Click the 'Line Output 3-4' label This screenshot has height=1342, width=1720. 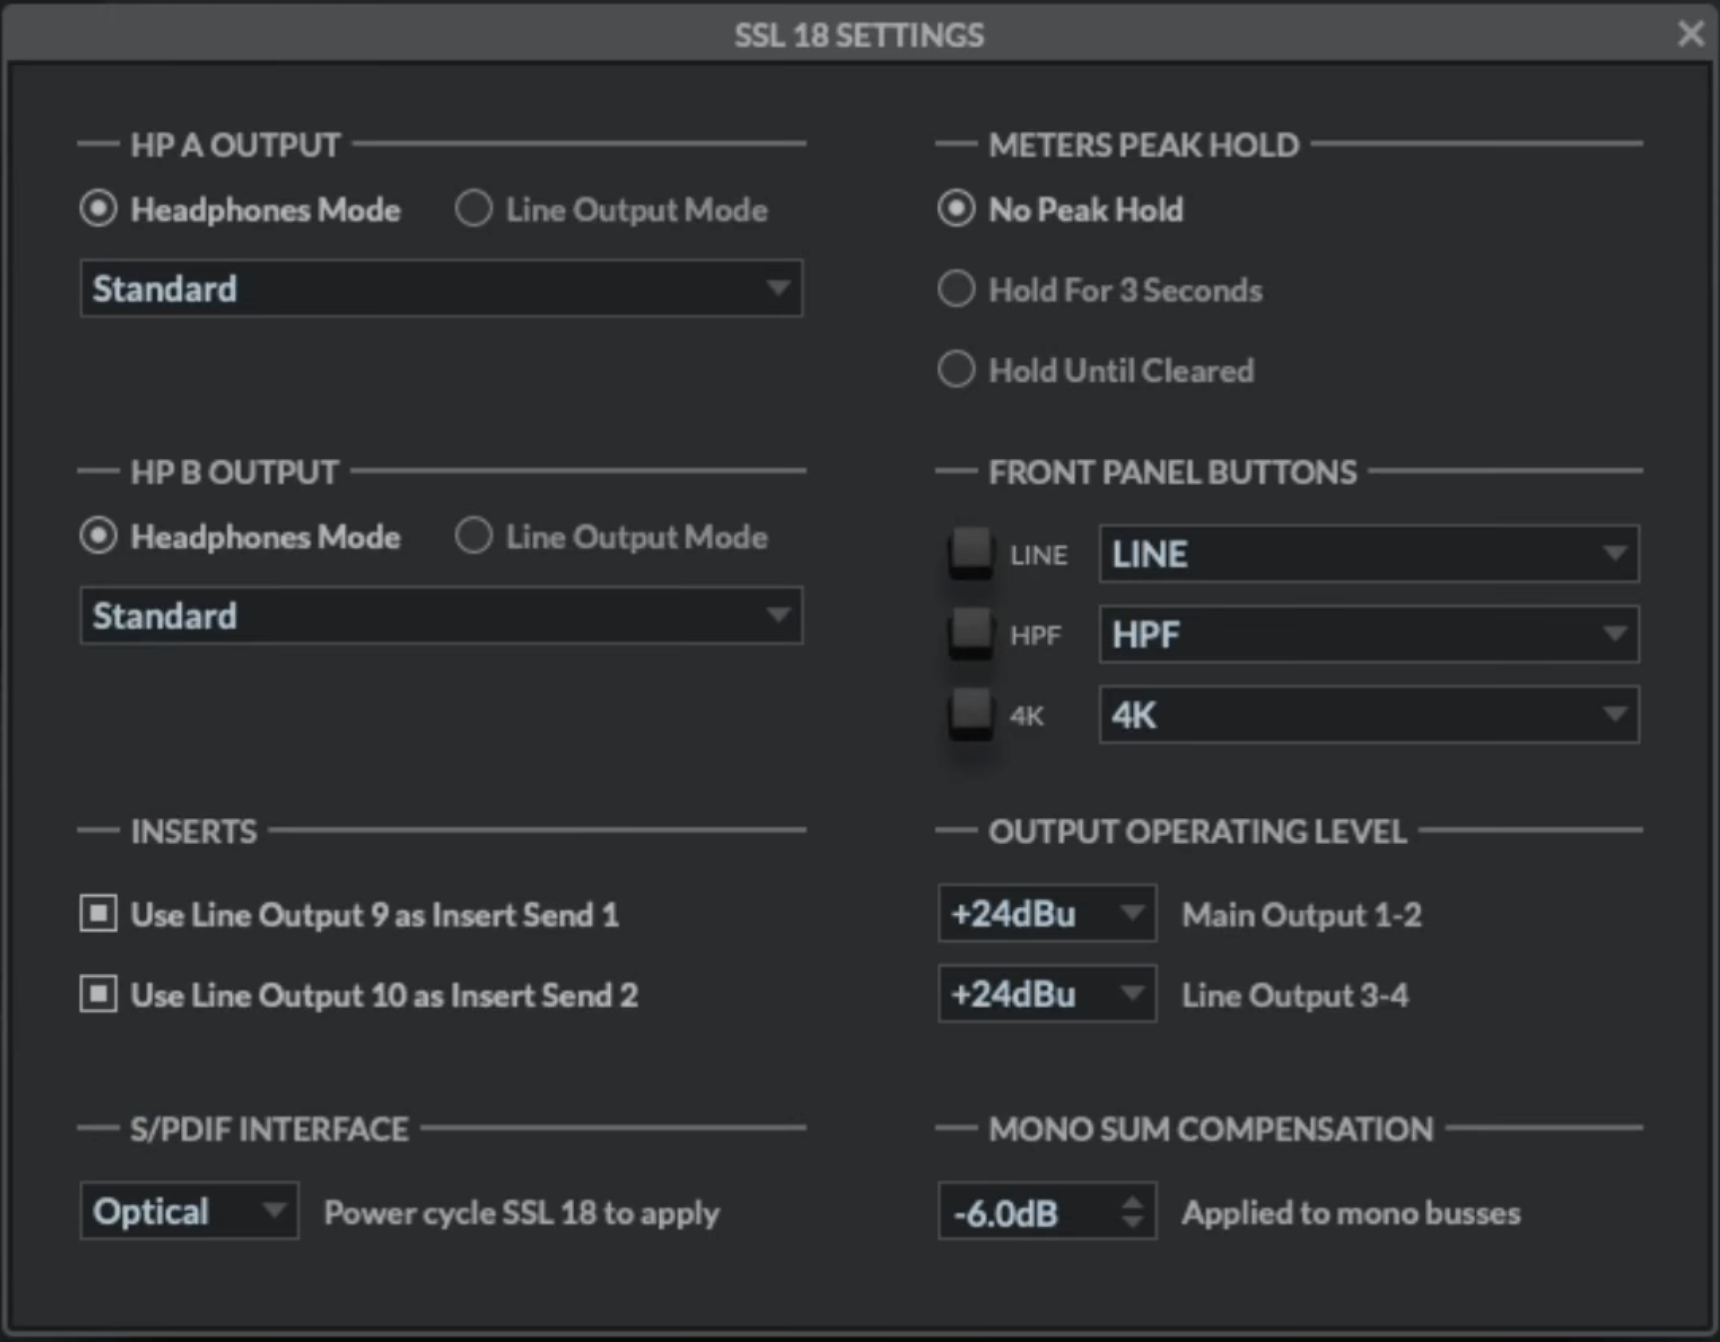pyautogui.click(x=1295, y=996)
